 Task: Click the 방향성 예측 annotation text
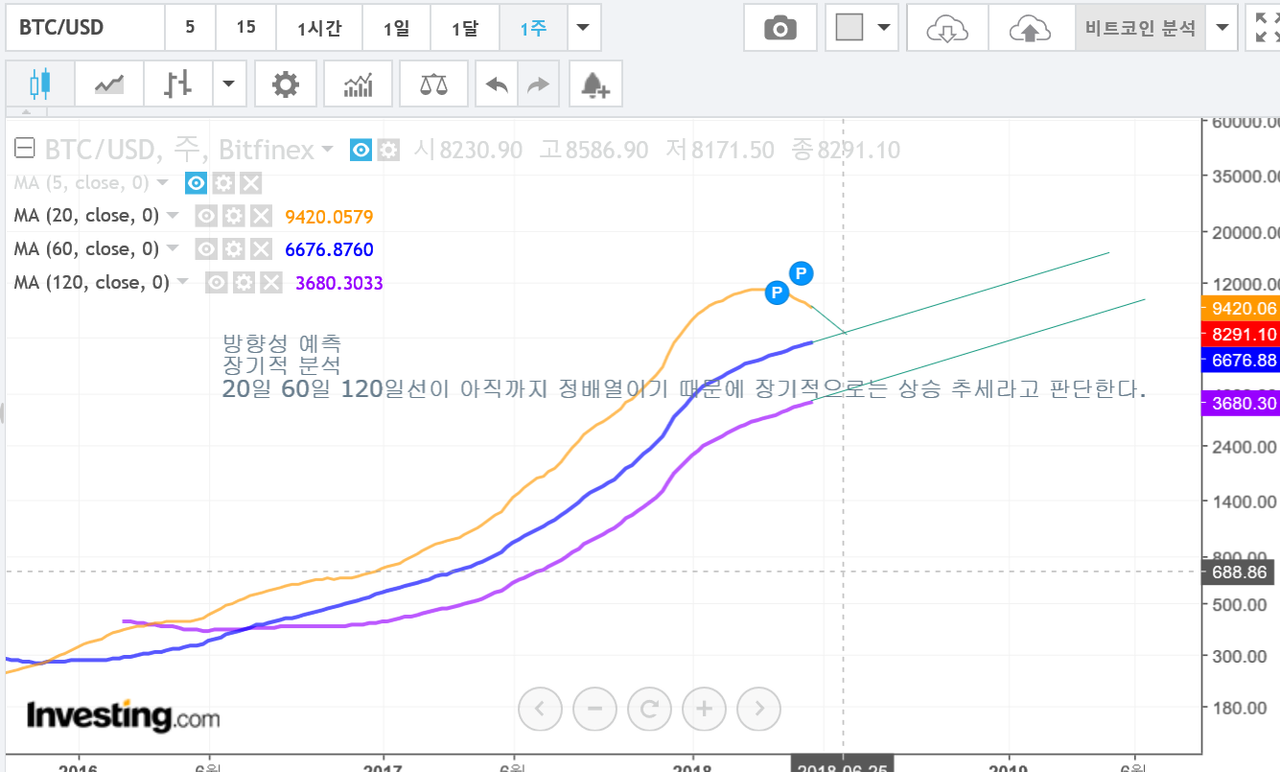coord(282,342)
